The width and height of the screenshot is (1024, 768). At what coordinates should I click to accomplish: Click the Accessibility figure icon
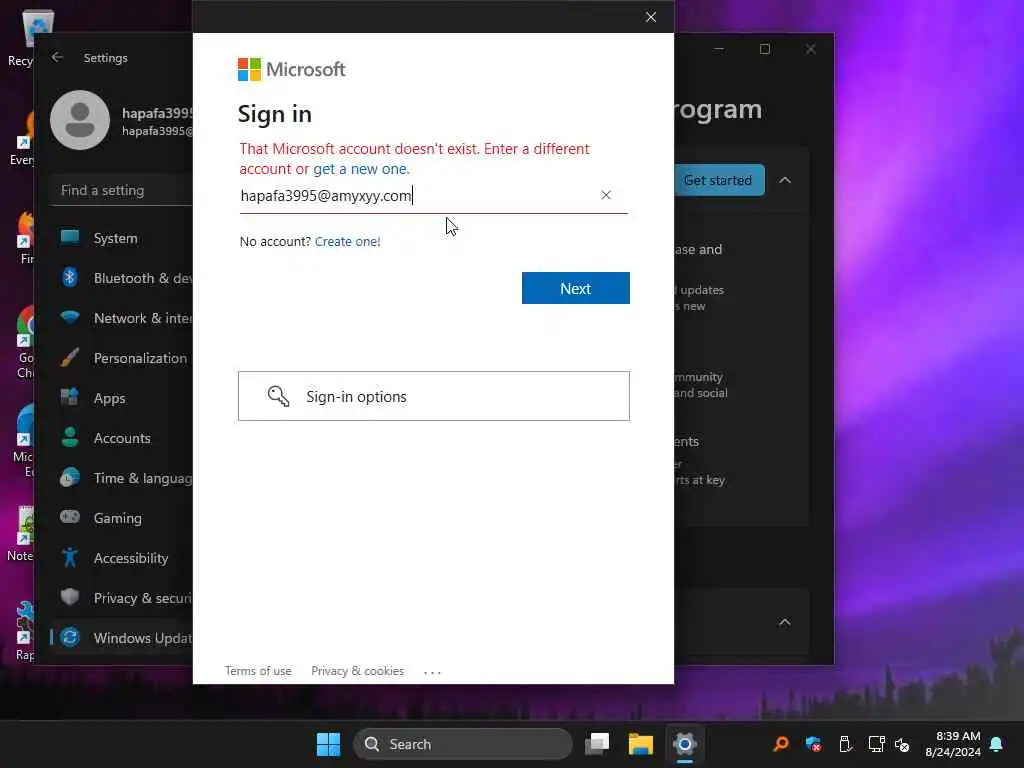(x=69, y=557)
